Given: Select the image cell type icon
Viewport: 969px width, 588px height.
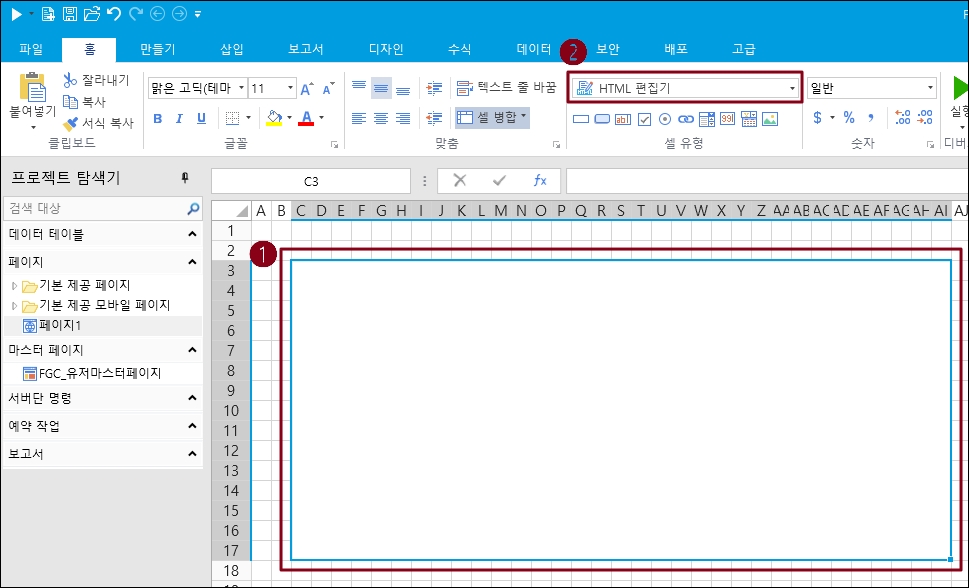Looking at the screenshot, I should click(x=769, y=119).
